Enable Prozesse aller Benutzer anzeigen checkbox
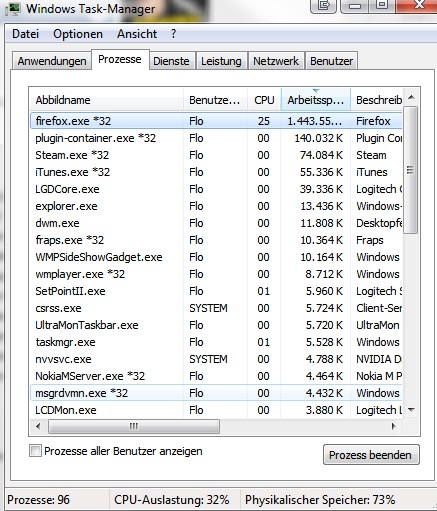This screenshot has height=511, width=437. tap(35, 451)
